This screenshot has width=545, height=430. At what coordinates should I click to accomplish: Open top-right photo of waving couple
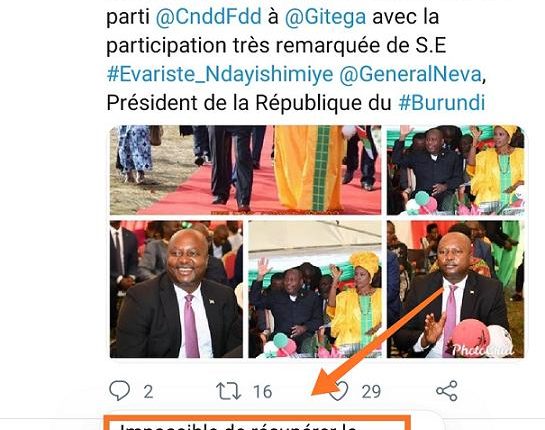pos(456,170)
